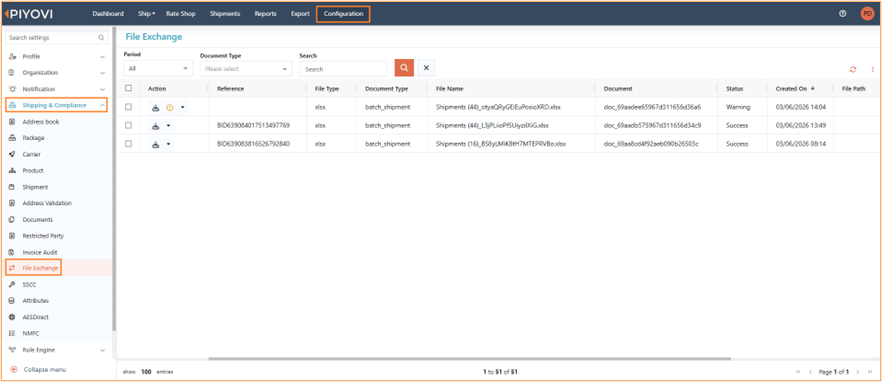Go to the last page arrow
The image size is (882, 382).
click(870, 372)
